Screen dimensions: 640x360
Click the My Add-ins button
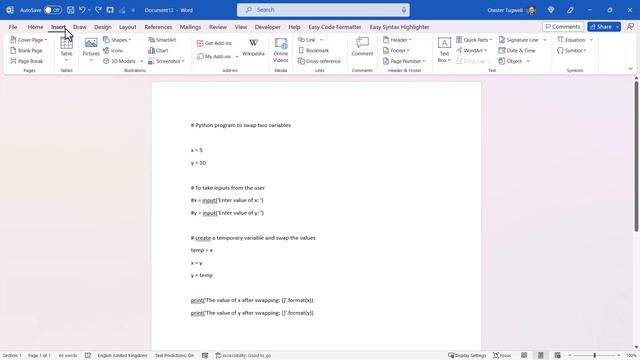point(214,56)
